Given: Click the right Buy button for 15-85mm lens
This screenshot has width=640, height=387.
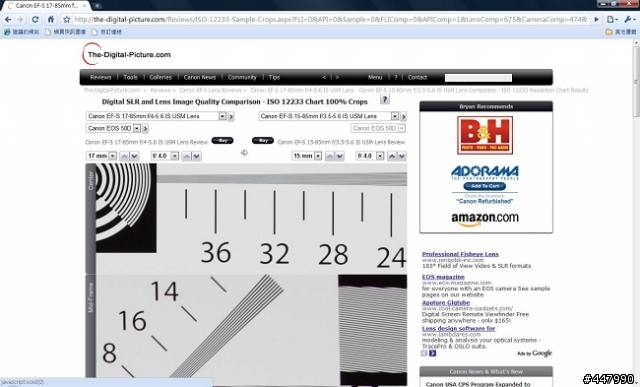Looking at the screenshot, I should tap(263, 140).
